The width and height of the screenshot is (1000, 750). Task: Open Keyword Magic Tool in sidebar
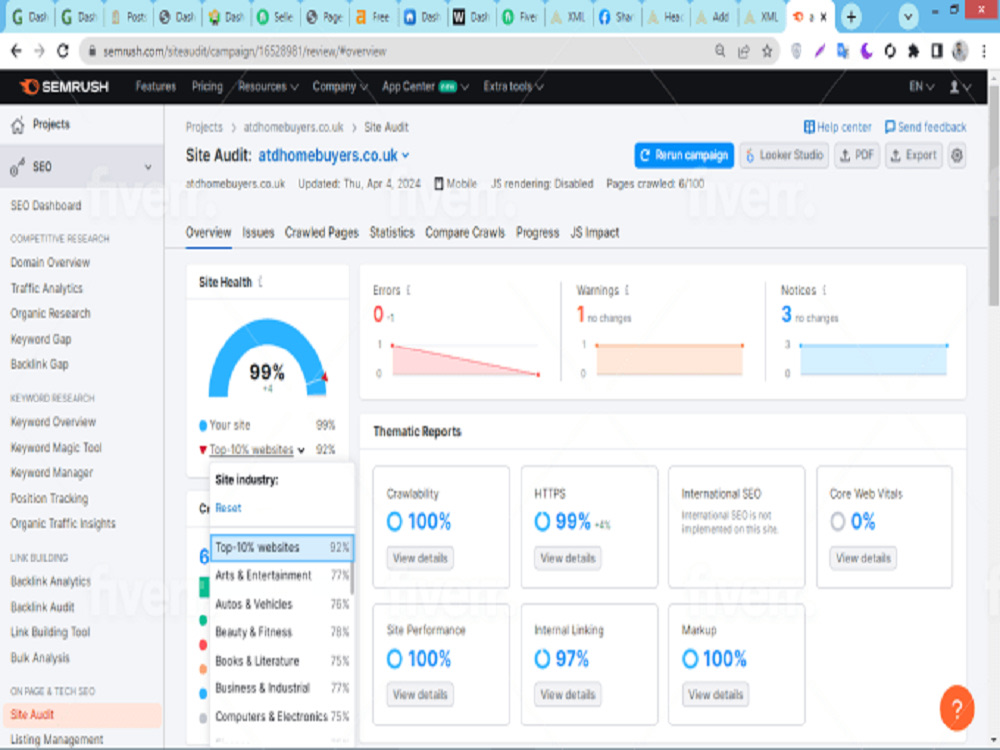click(56, 448)
